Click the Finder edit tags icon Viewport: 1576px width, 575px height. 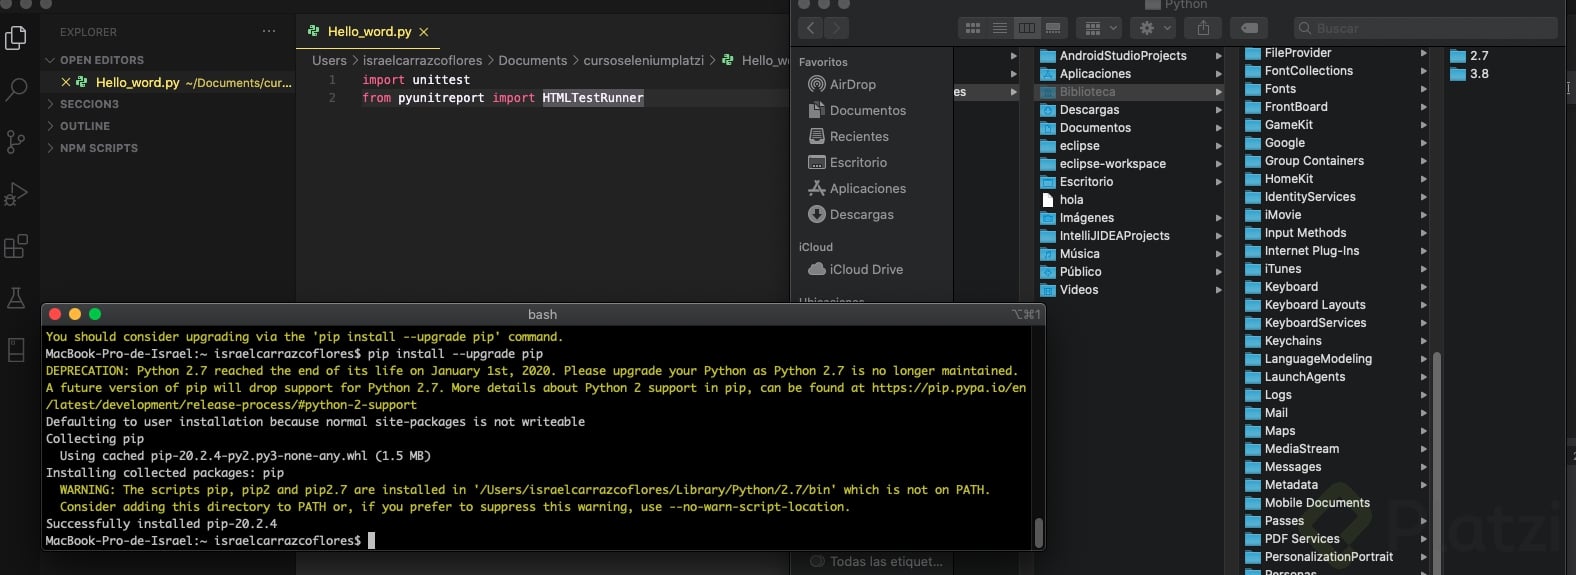click(1249, 28)
